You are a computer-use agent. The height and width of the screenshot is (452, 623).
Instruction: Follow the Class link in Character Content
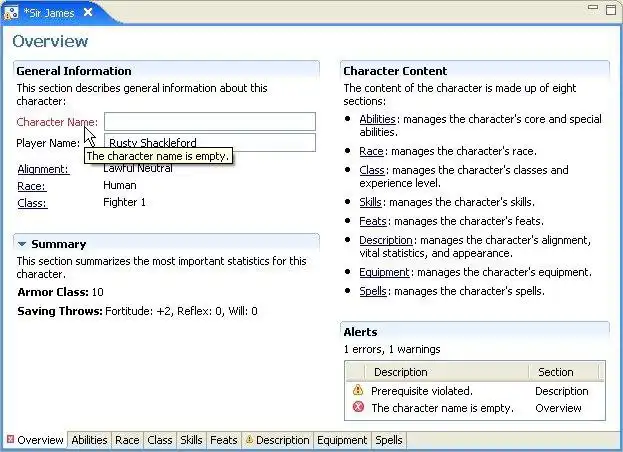(372, 170)
